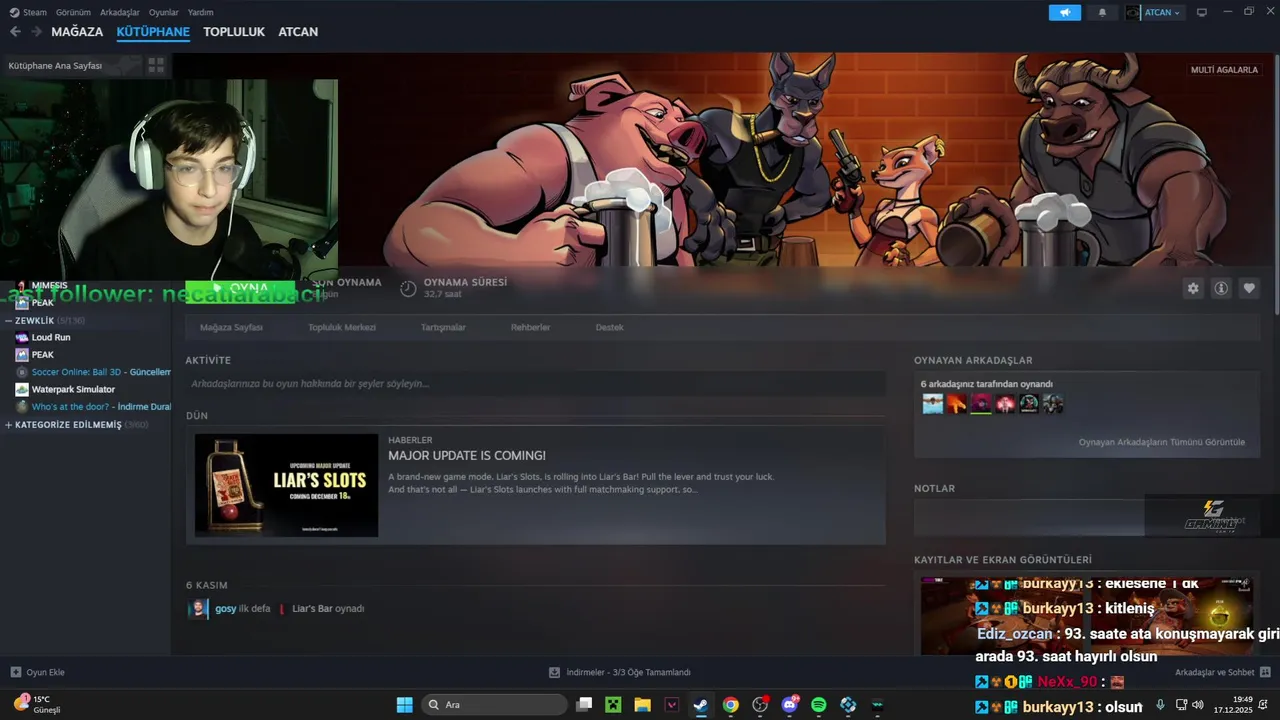
Task: Click the Windows Start button
Action: (405, 705)
